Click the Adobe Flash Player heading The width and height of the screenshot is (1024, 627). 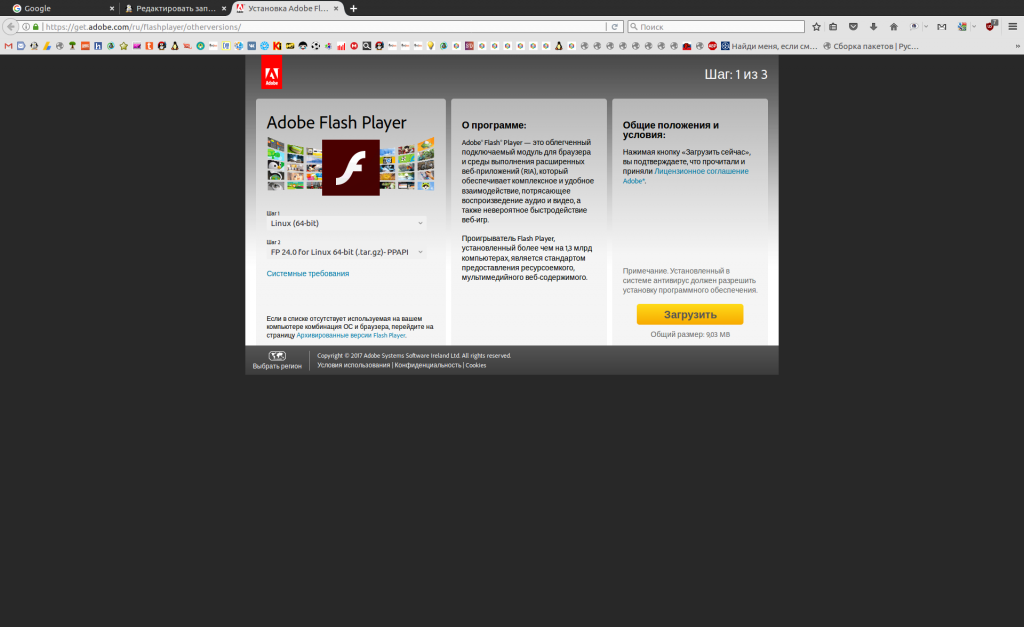[x=336, y=123]
